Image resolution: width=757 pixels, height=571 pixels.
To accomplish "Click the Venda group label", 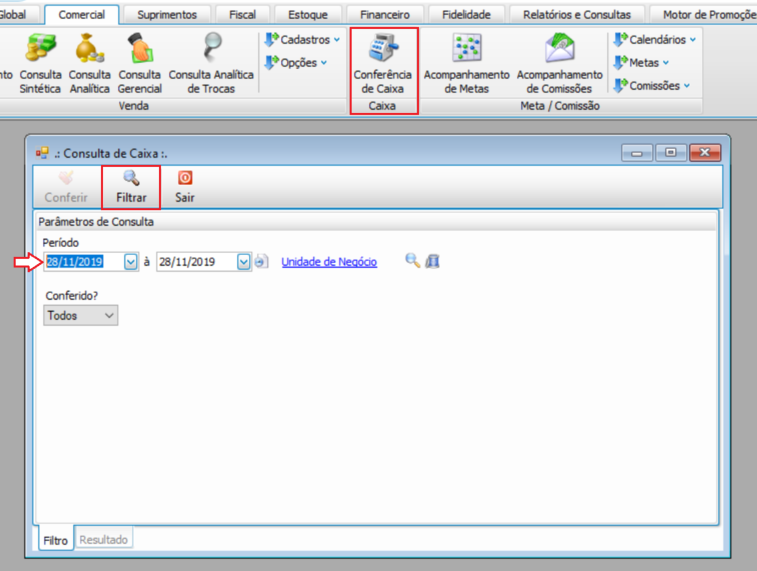I will coord(134,106).
